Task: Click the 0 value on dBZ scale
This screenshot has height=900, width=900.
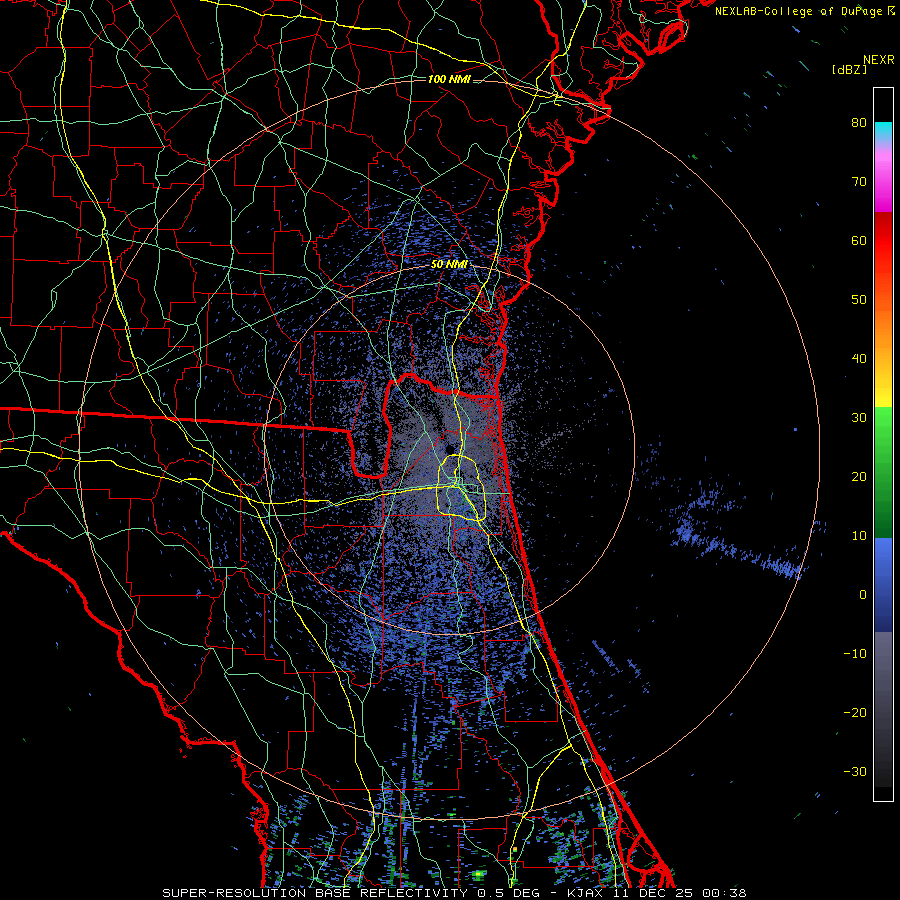Action: click(x=863, y=595)
